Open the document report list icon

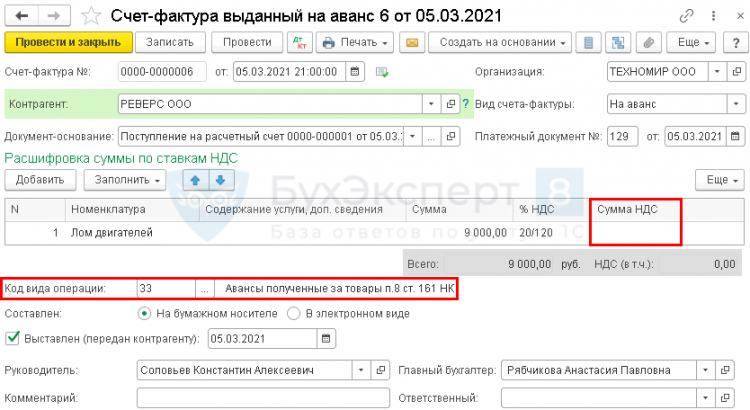[x=588, y=43]
